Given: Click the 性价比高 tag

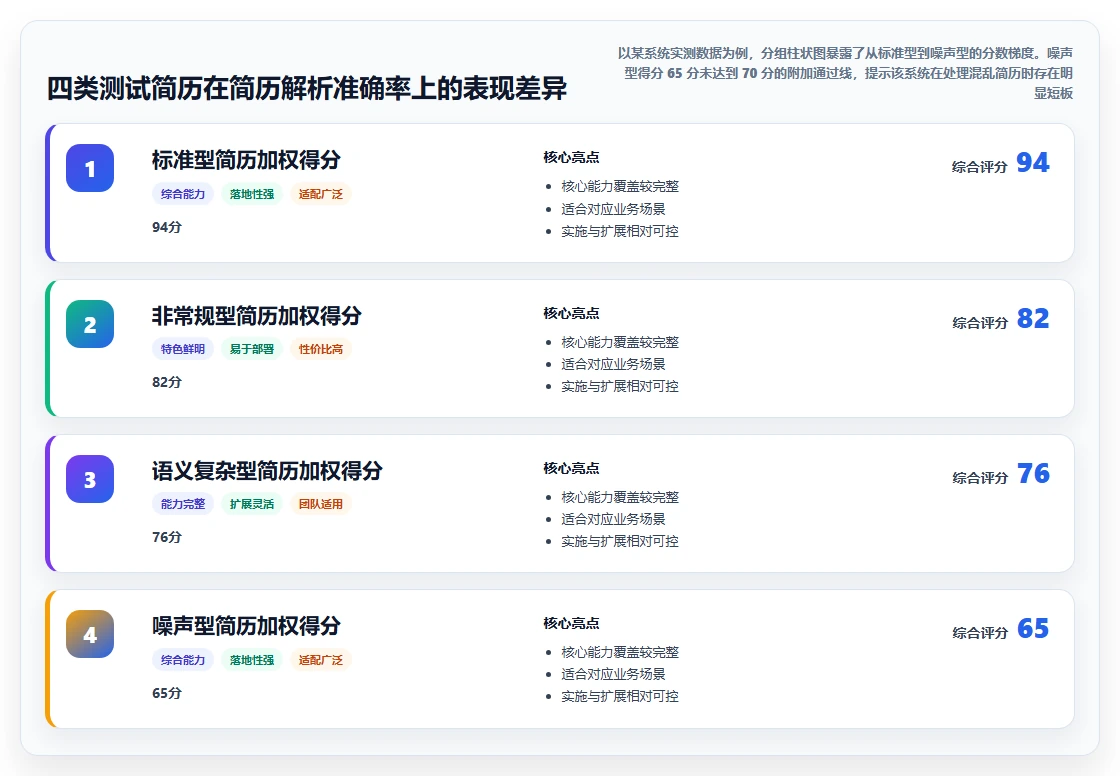Looking at the screenshot, I should tap(321, 349).
